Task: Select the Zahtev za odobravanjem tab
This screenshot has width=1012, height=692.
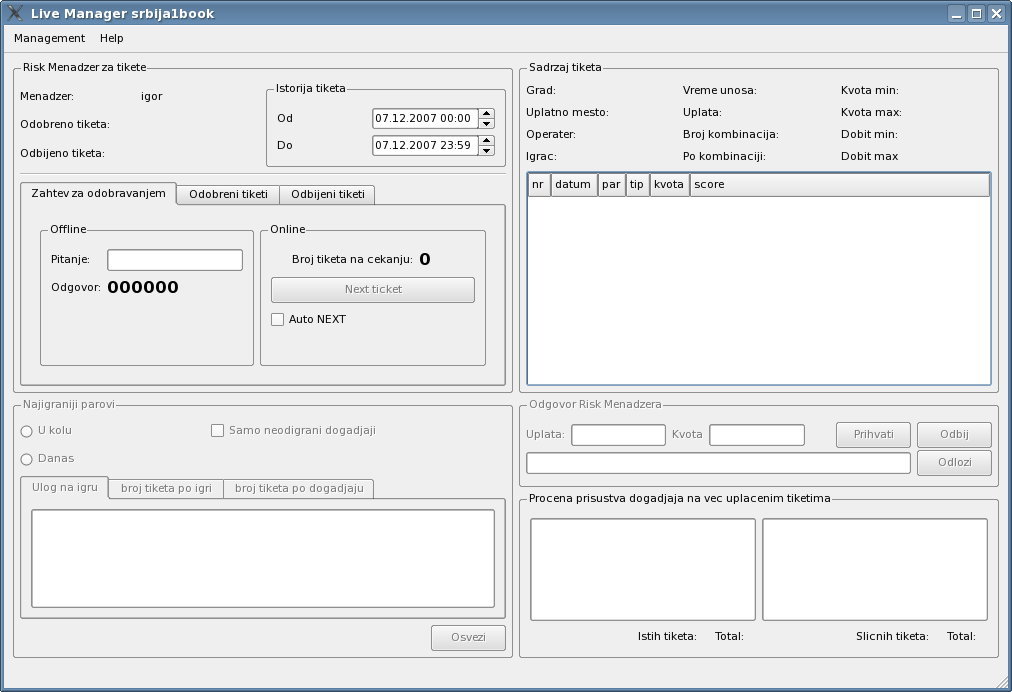Action: point(98,193)
